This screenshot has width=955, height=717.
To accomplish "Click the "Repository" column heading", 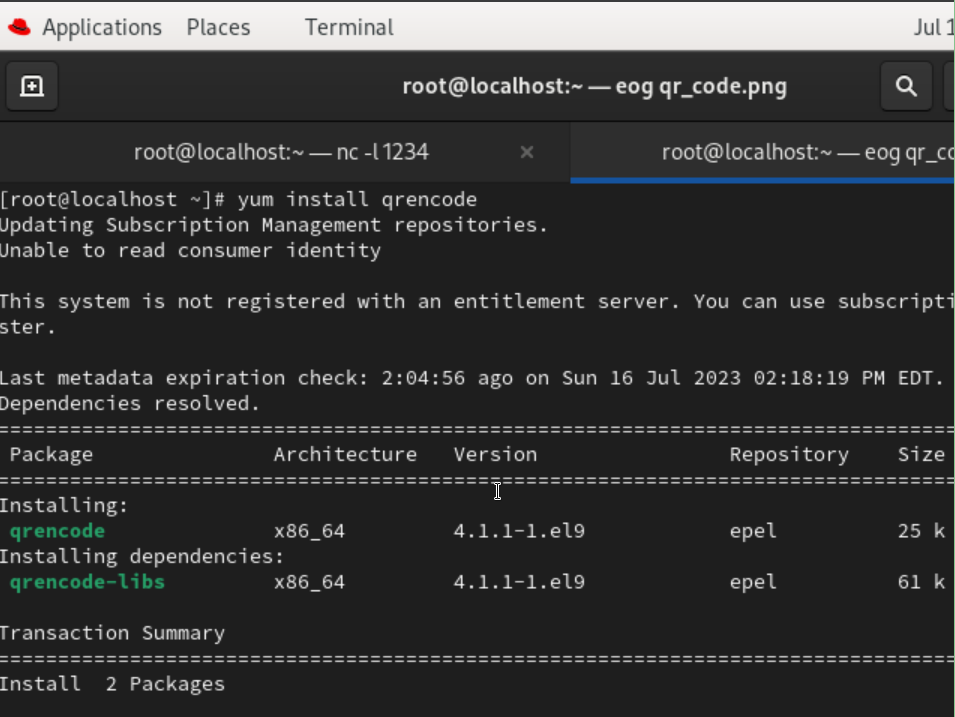I will pos(789,454).
